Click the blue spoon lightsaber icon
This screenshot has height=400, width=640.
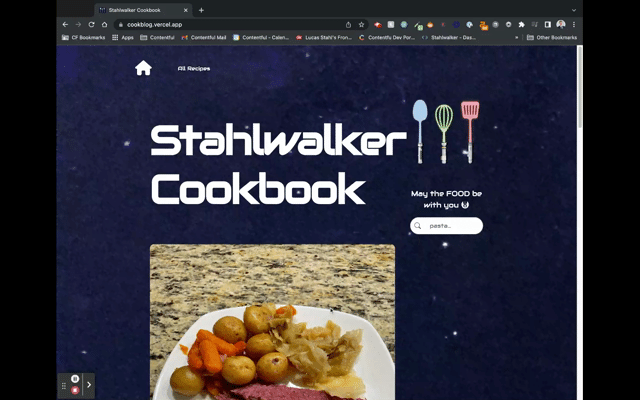coord(420,131)
